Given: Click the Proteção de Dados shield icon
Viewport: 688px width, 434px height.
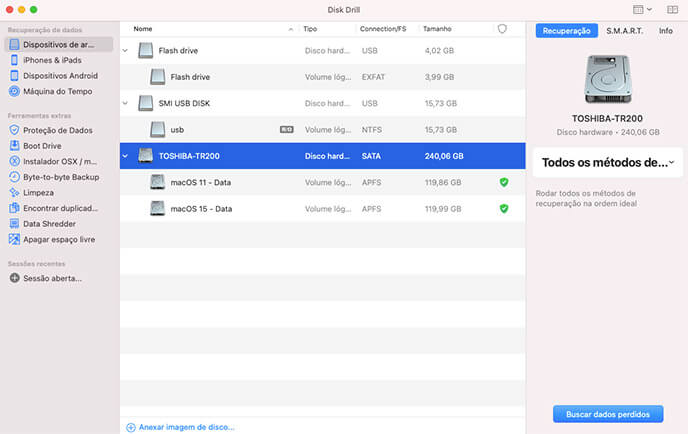Looking at the screenshot, I should coord(14,130).
